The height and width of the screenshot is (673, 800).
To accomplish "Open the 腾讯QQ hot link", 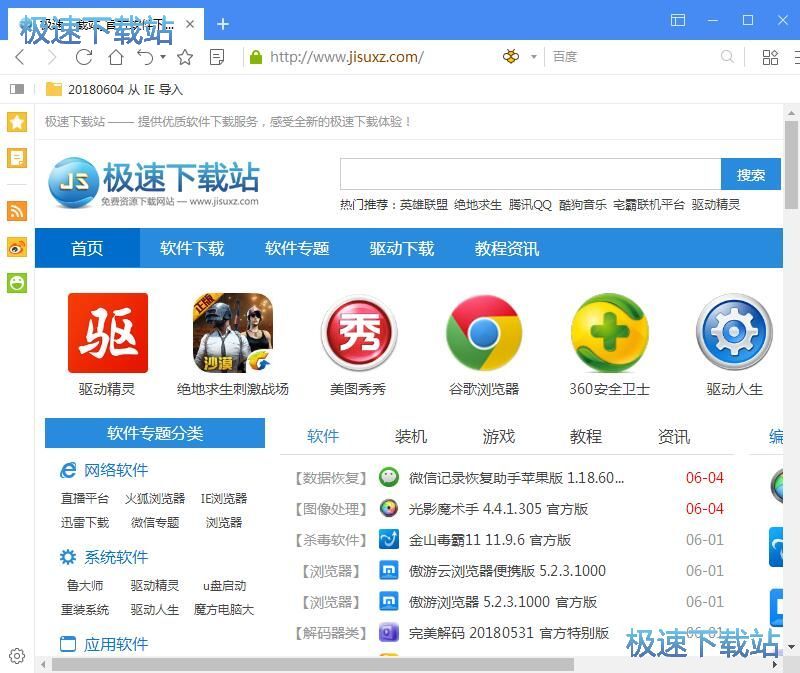I will click(530, 205).
